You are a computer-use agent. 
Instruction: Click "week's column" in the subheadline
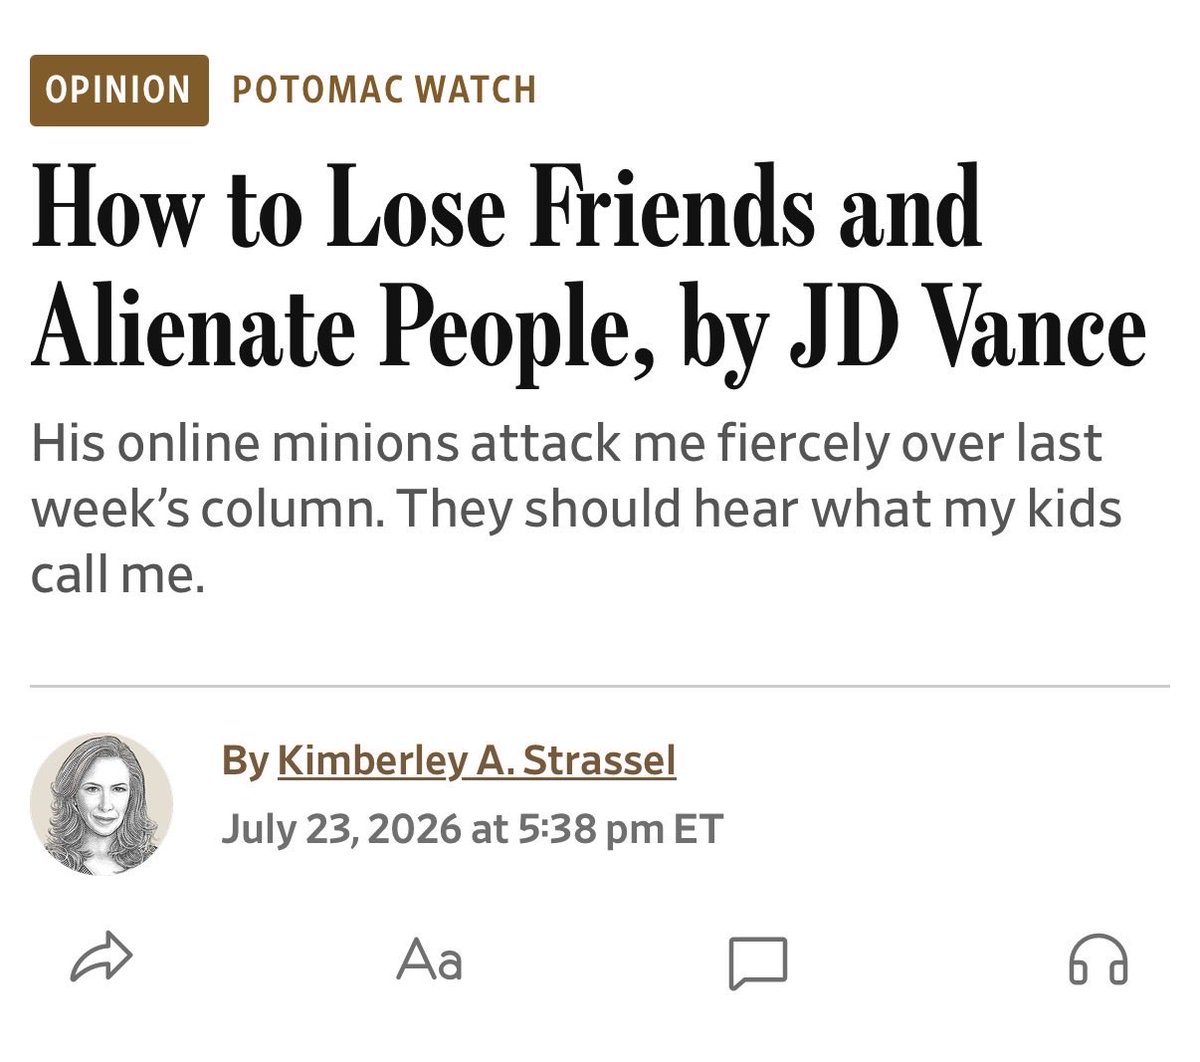point(208,509)
